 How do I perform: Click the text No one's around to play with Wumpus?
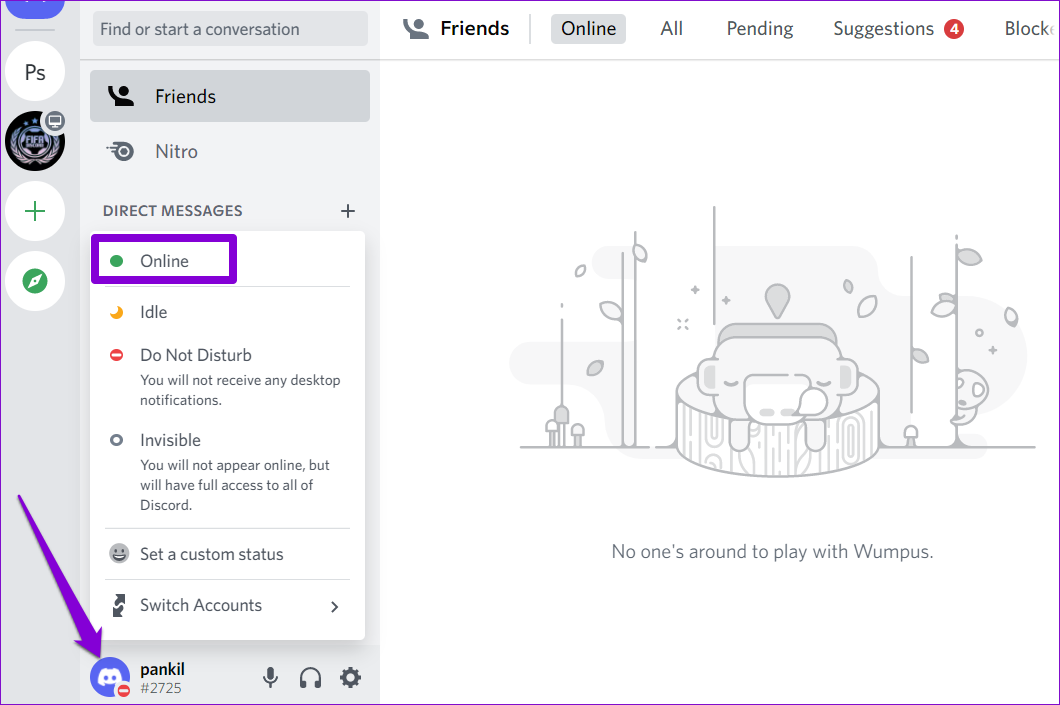click(772, 552)
